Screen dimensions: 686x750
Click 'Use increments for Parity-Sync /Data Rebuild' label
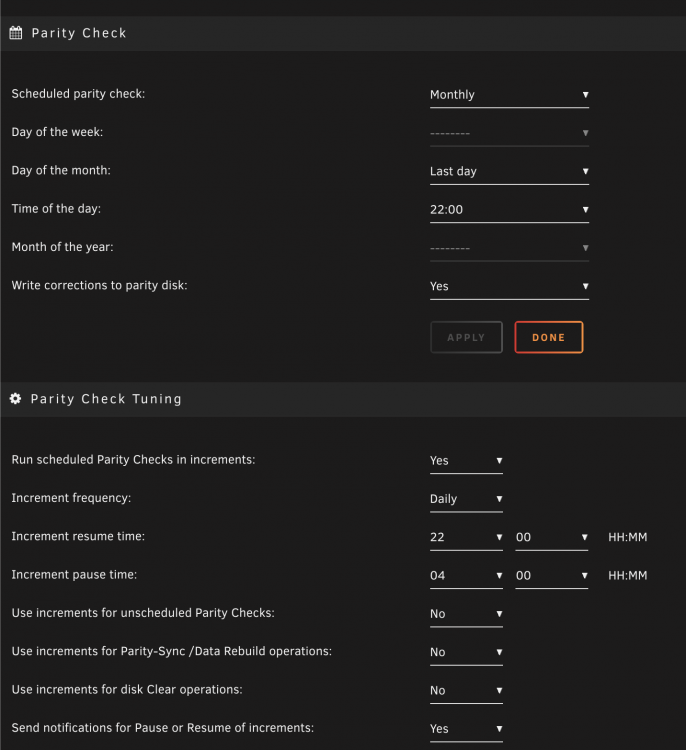[x=171, y=651]
